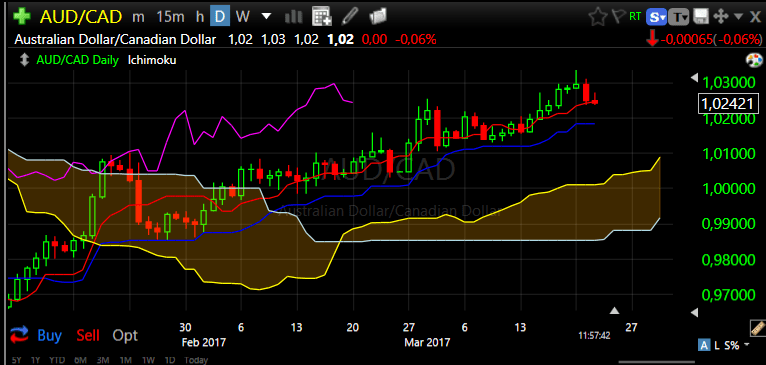Screen dimensions: 766x365
Task: Select the 3M range
Action: [103, 360]
